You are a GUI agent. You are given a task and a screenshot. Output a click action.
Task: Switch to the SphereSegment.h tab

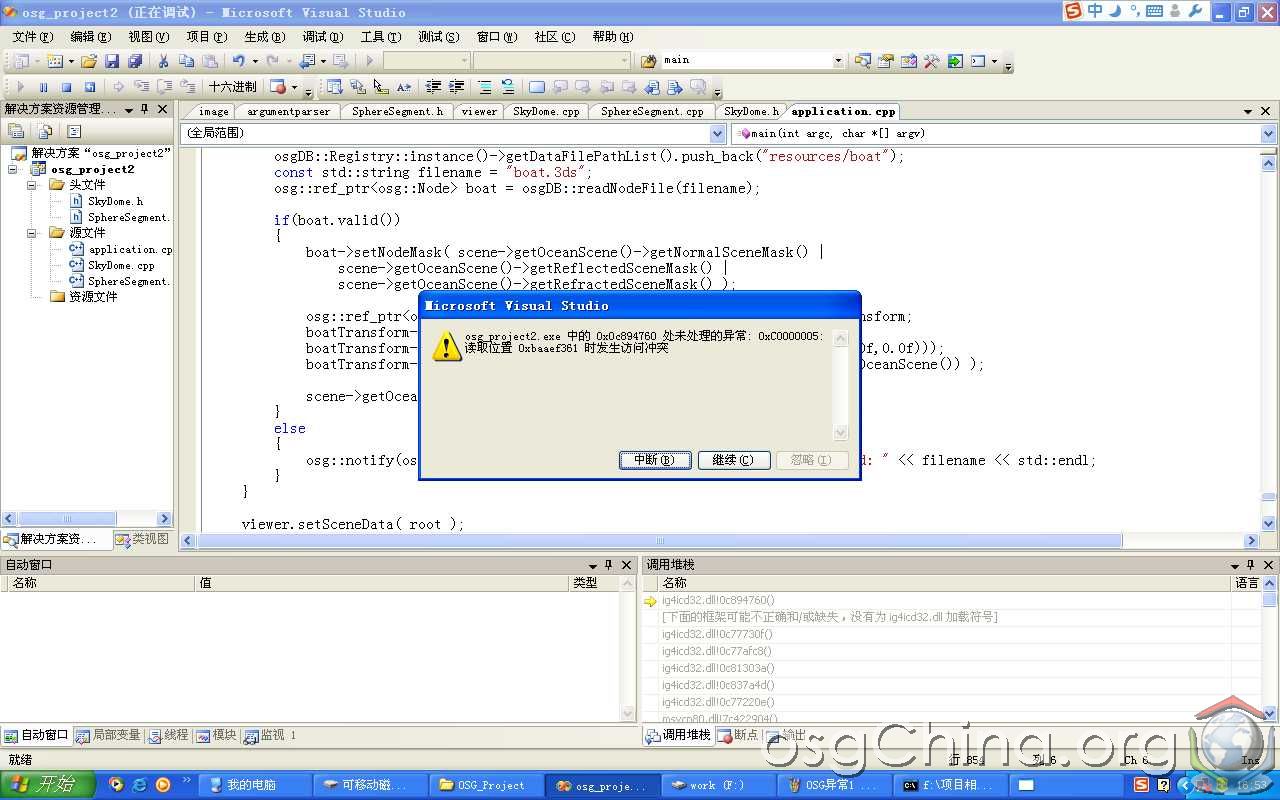pyautogui.click(x=397, y=111)
